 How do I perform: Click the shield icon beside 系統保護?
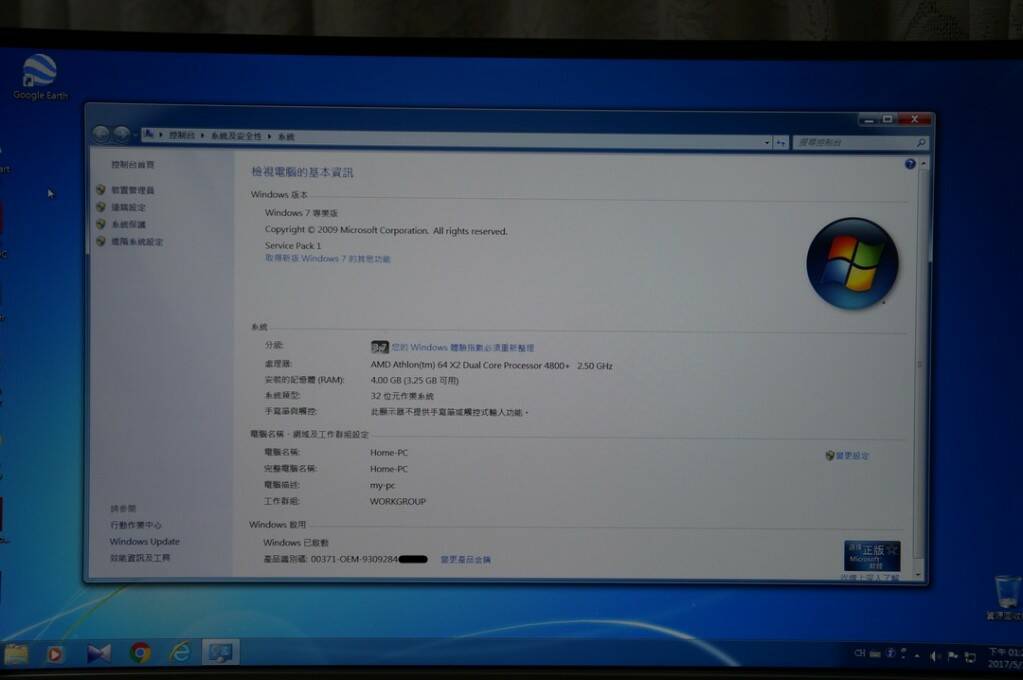click(100, 224)
